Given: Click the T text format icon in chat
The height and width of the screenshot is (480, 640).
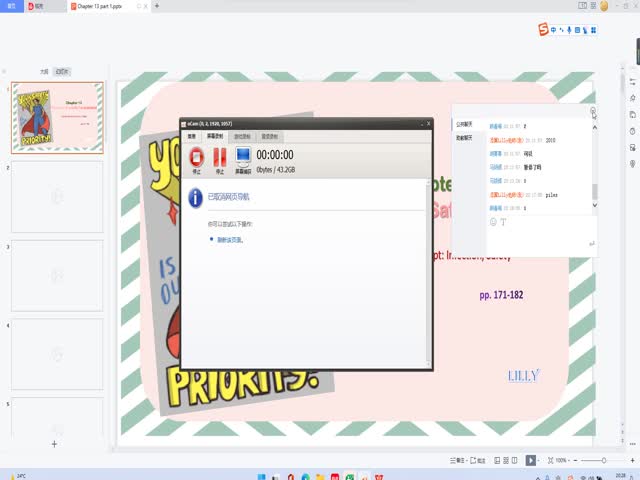Looking at the screenshot, I should [503, 222].
